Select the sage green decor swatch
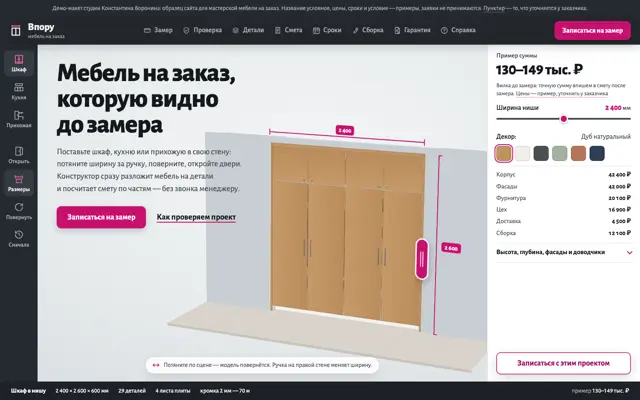Viewport: 640px width, 400px height. [560, 153]
